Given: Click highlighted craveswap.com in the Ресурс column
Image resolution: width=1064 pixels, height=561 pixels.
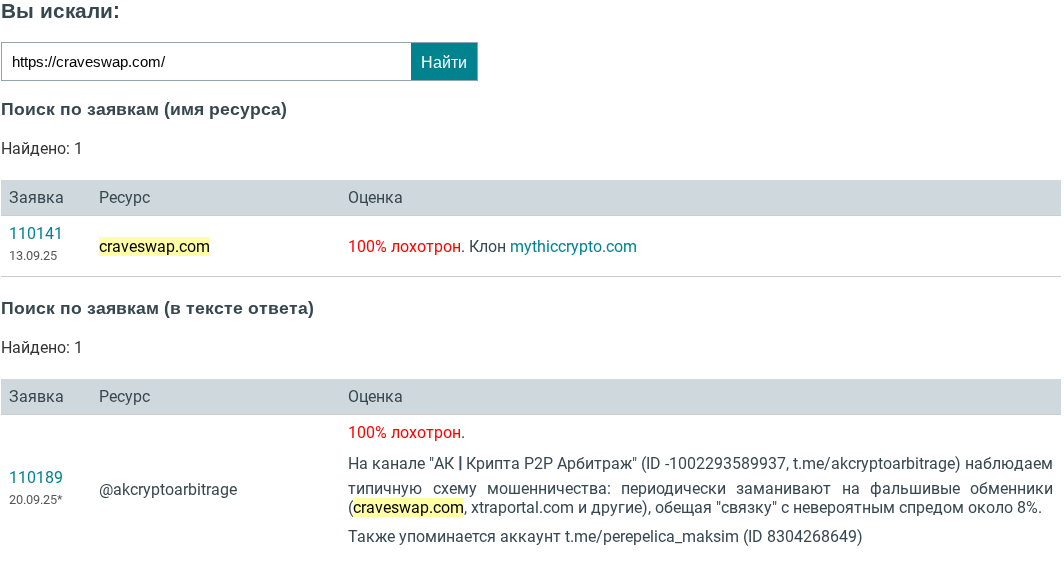Looking at the screenshot, I should click(x=154, y=246).
